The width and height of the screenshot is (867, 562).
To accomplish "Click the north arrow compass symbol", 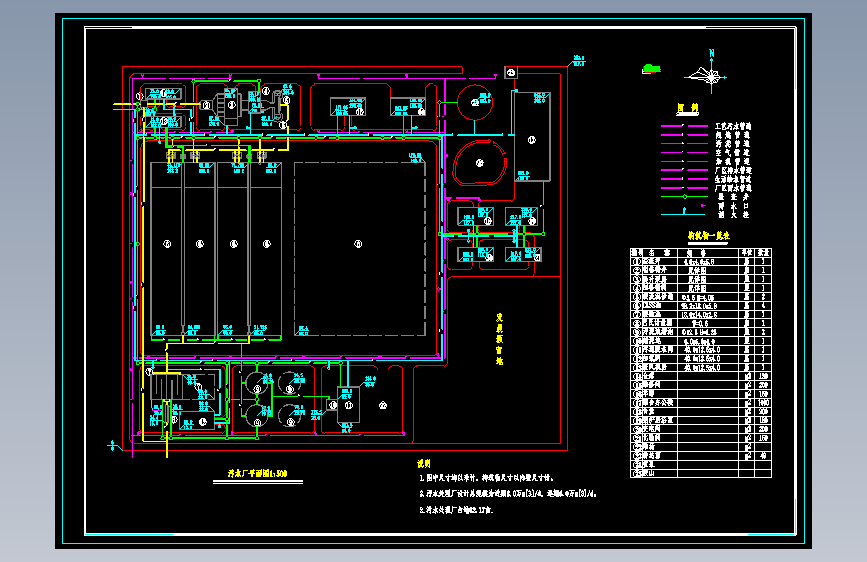I will click(x=706, y=72).
